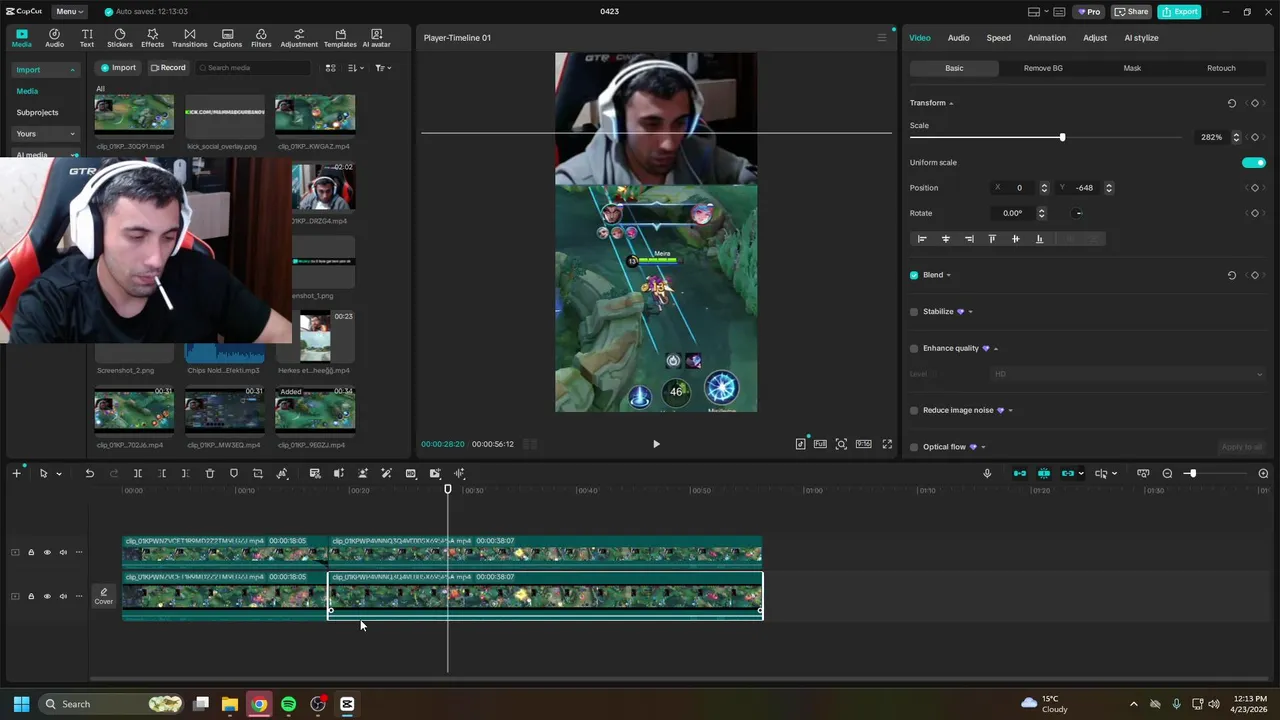
Task: Click the Rotate dial control
Action: click(1077, 213)
